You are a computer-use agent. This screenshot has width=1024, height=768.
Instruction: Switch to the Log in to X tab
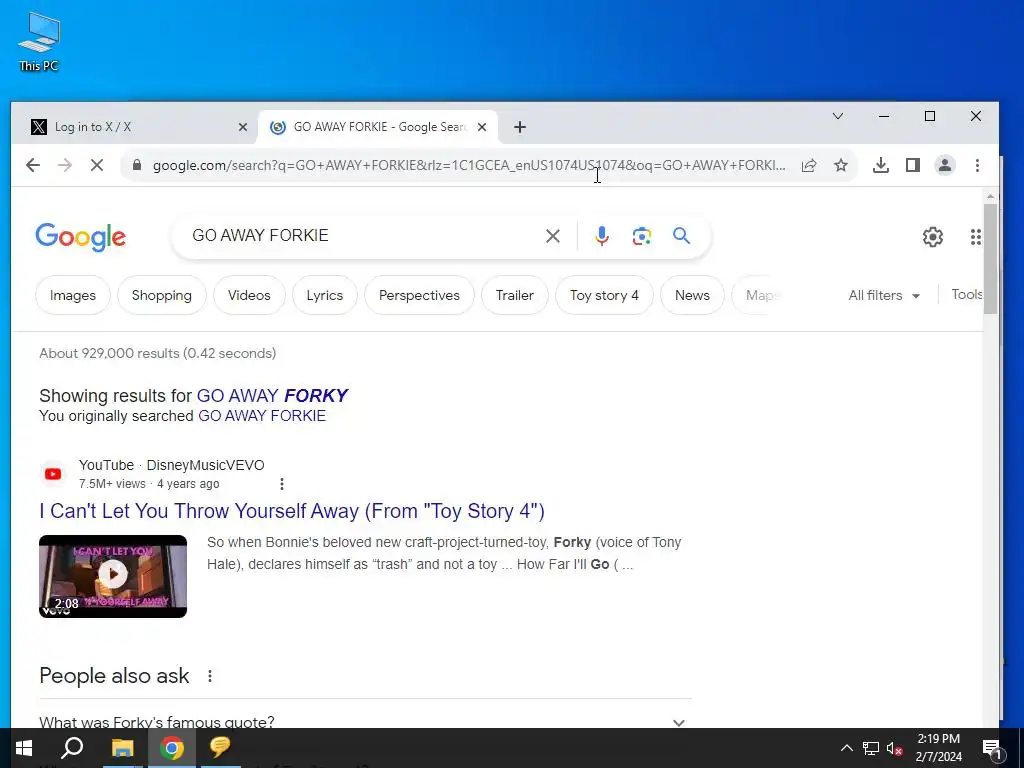[134, 127]
